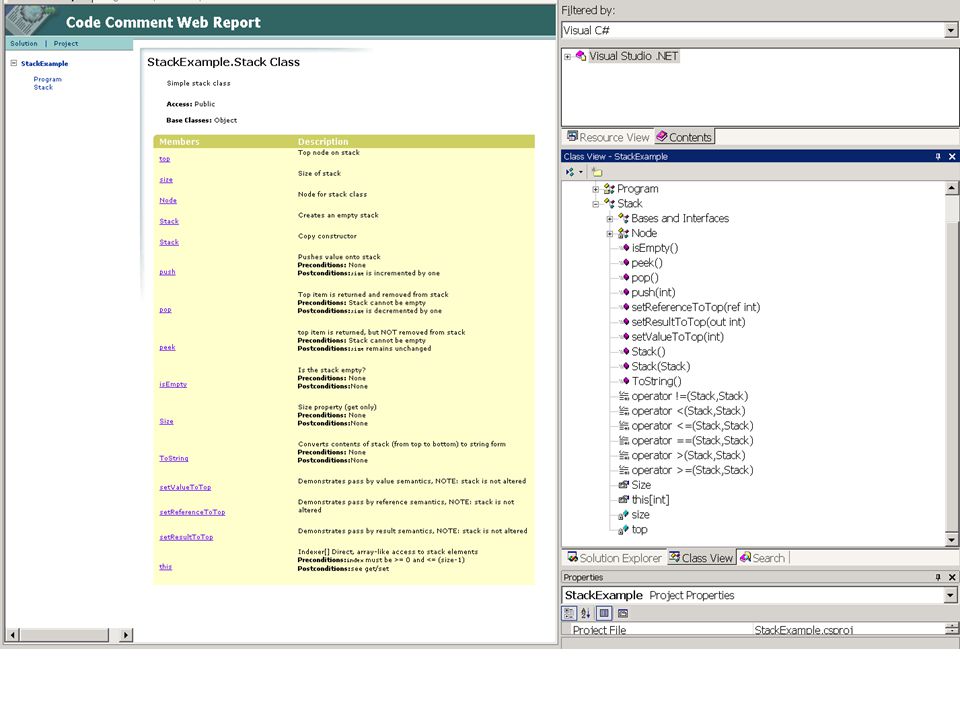The width and height of the screenshot is (960, 720).
Task: Open the StackExample Project Properties object dropdown
Action: pos(950,595)
